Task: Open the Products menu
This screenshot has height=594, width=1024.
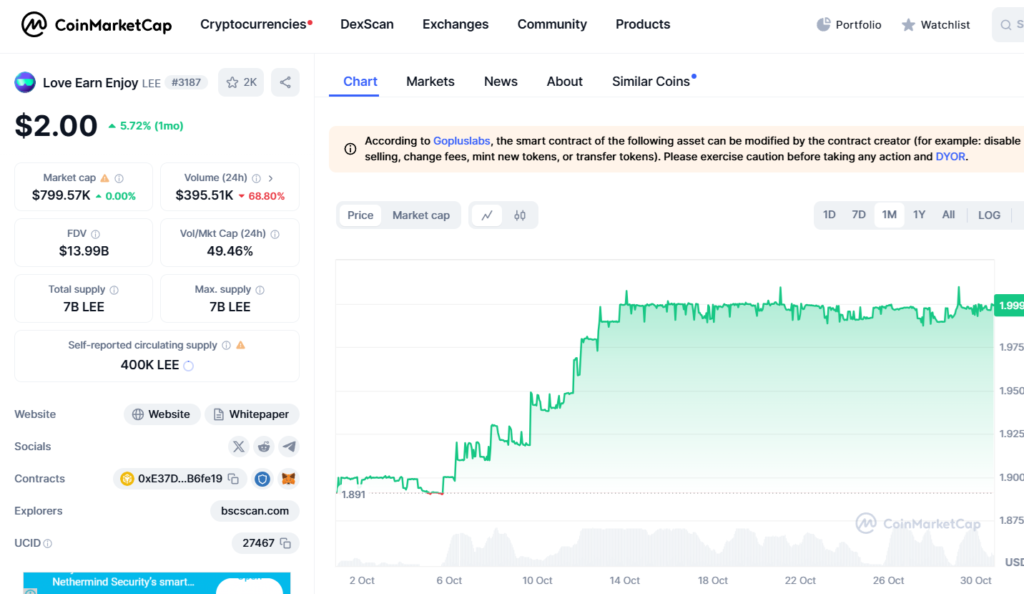Action: coord(643,24)
